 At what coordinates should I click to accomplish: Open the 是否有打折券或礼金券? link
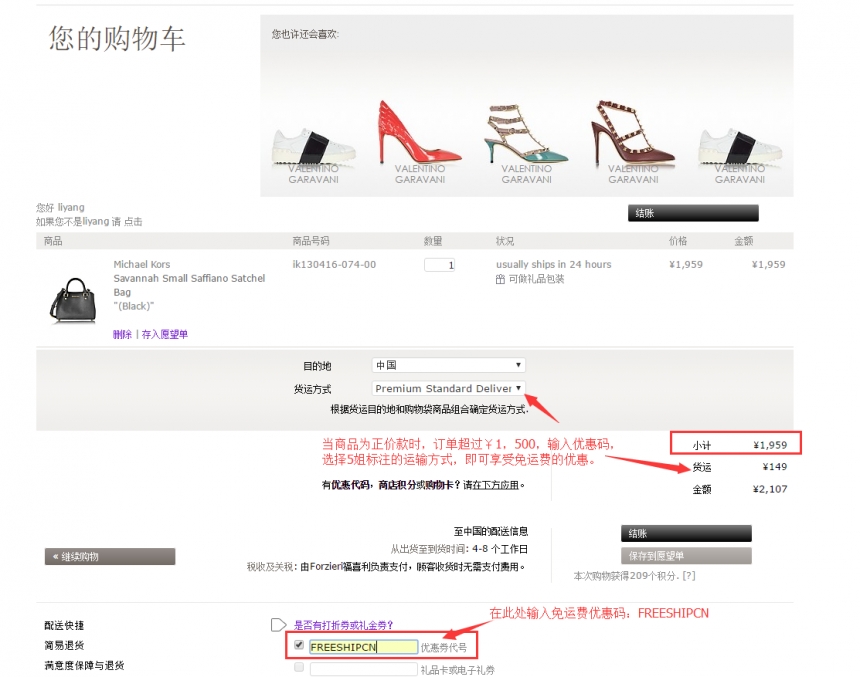tap(343, 625)
